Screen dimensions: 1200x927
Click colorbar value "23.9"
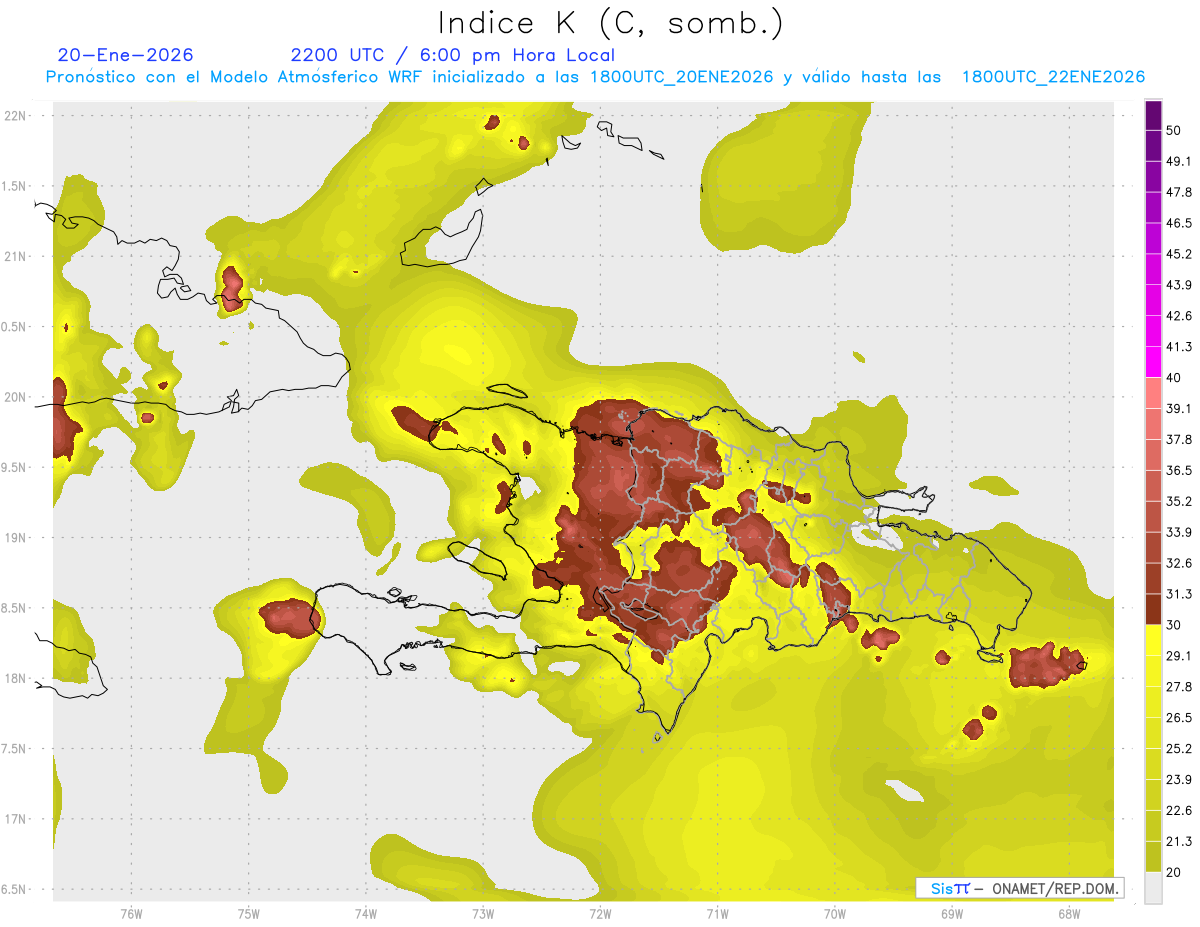click(x=1179, y=779)
